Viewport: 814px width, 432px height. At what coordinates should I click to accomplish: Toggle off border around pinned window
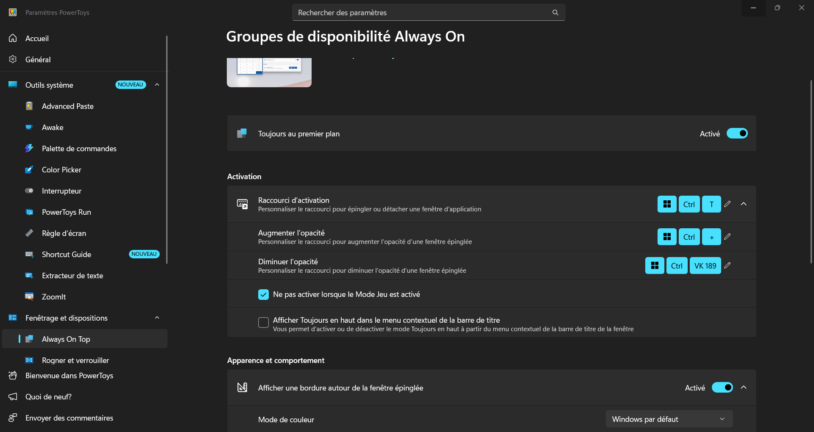[x=722, y=387]
